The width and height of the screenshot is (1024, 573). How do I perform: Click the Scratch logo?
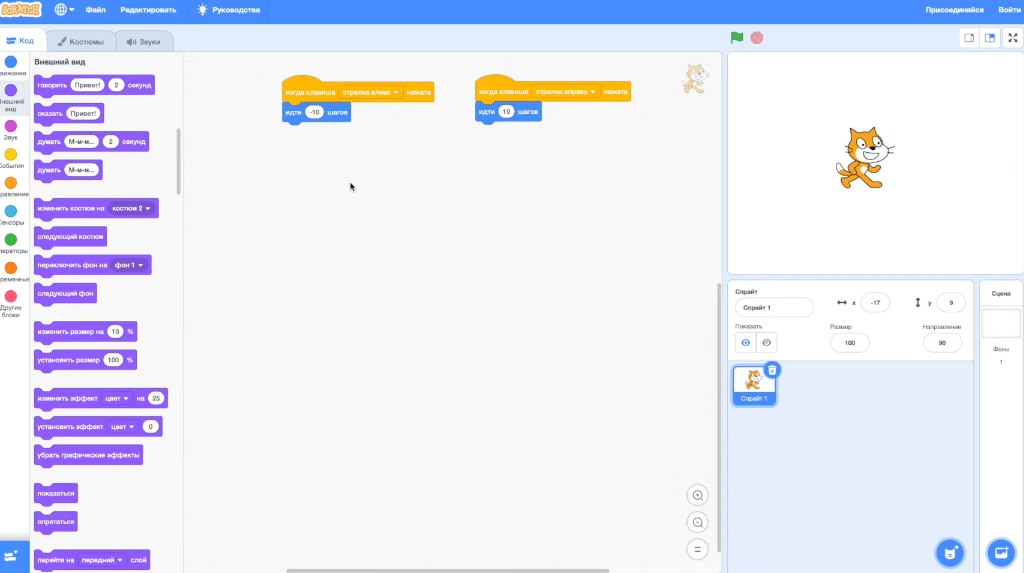21,9
